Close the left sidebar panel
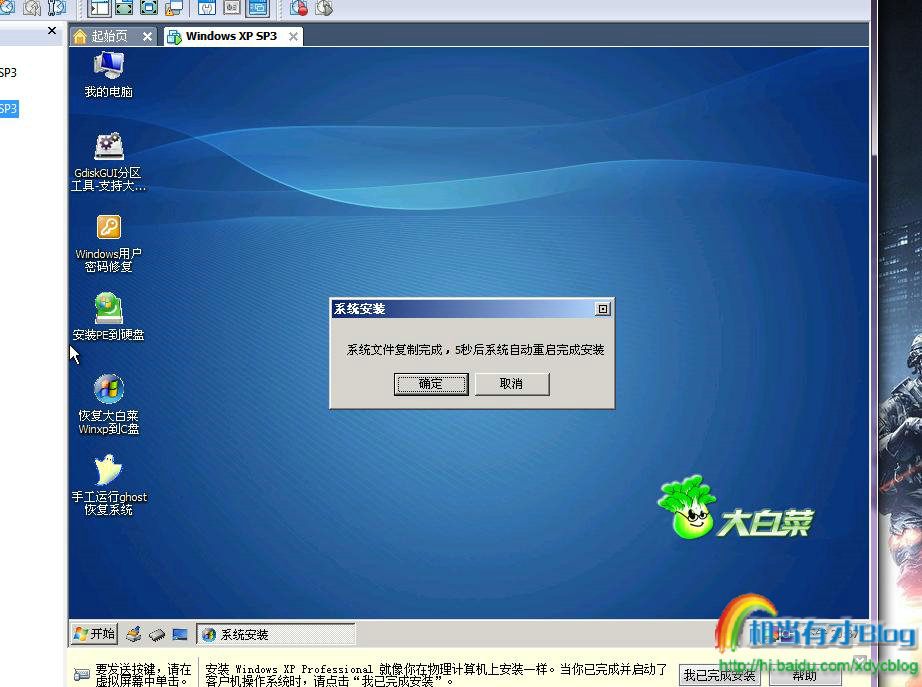The image size is (922, 687). coord(52,31)
